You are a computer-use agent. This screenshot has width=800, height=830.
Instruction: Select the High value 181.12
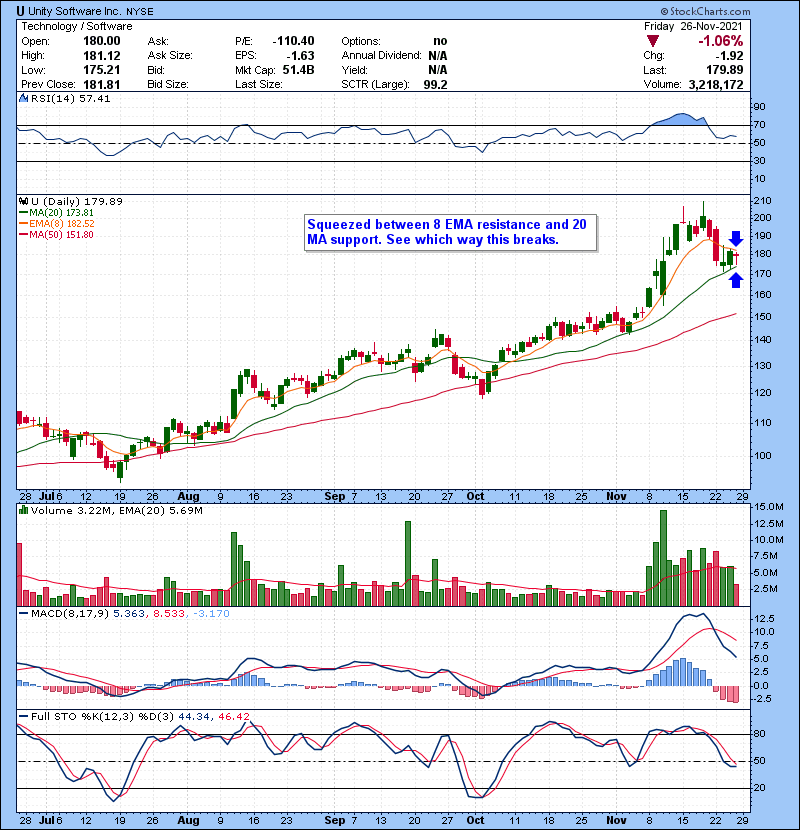(x=102, y=56)
